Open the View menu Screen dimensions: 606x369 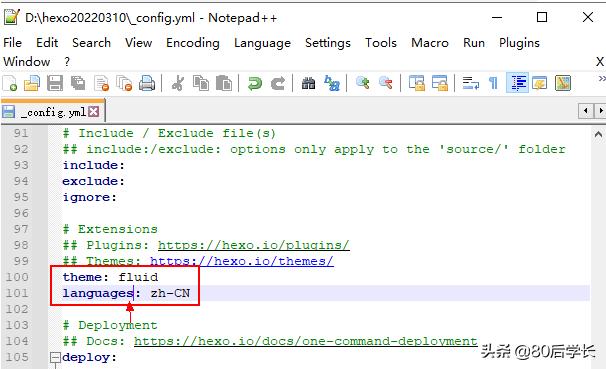[138, 43]
